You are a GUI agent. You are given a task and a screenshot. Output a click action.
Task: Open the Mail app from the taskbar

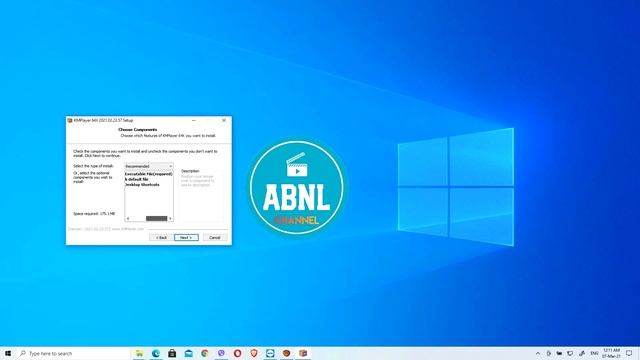tap(188, 353)
